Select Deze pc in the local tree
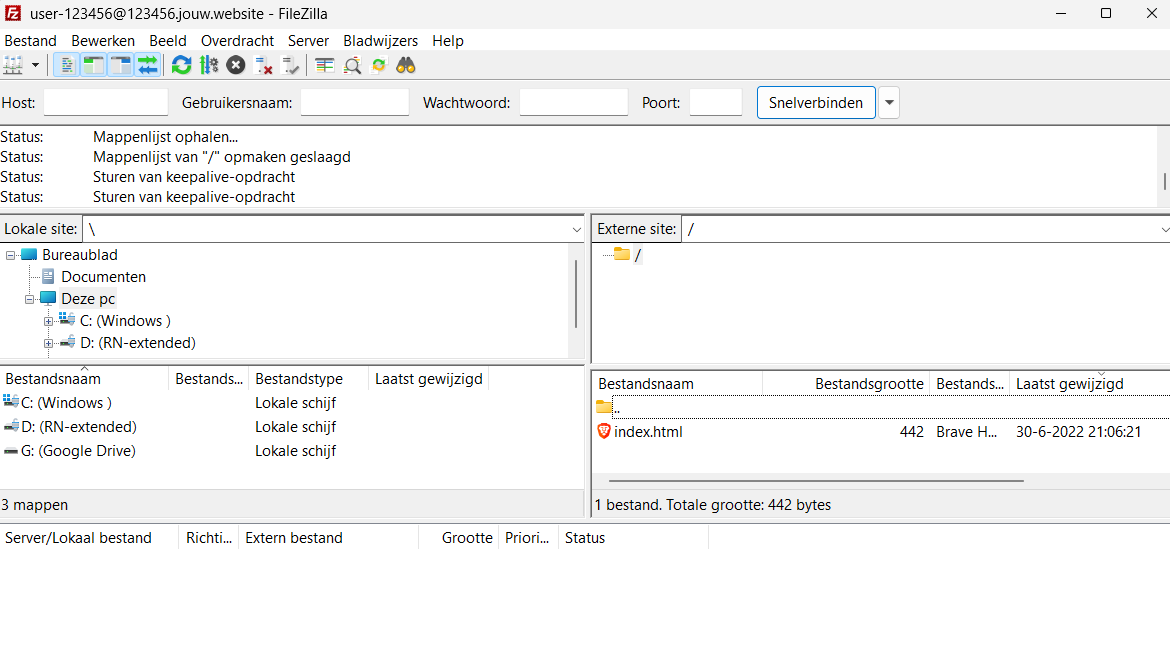This screenshot has height=645, width=1170. pos(88,299)
